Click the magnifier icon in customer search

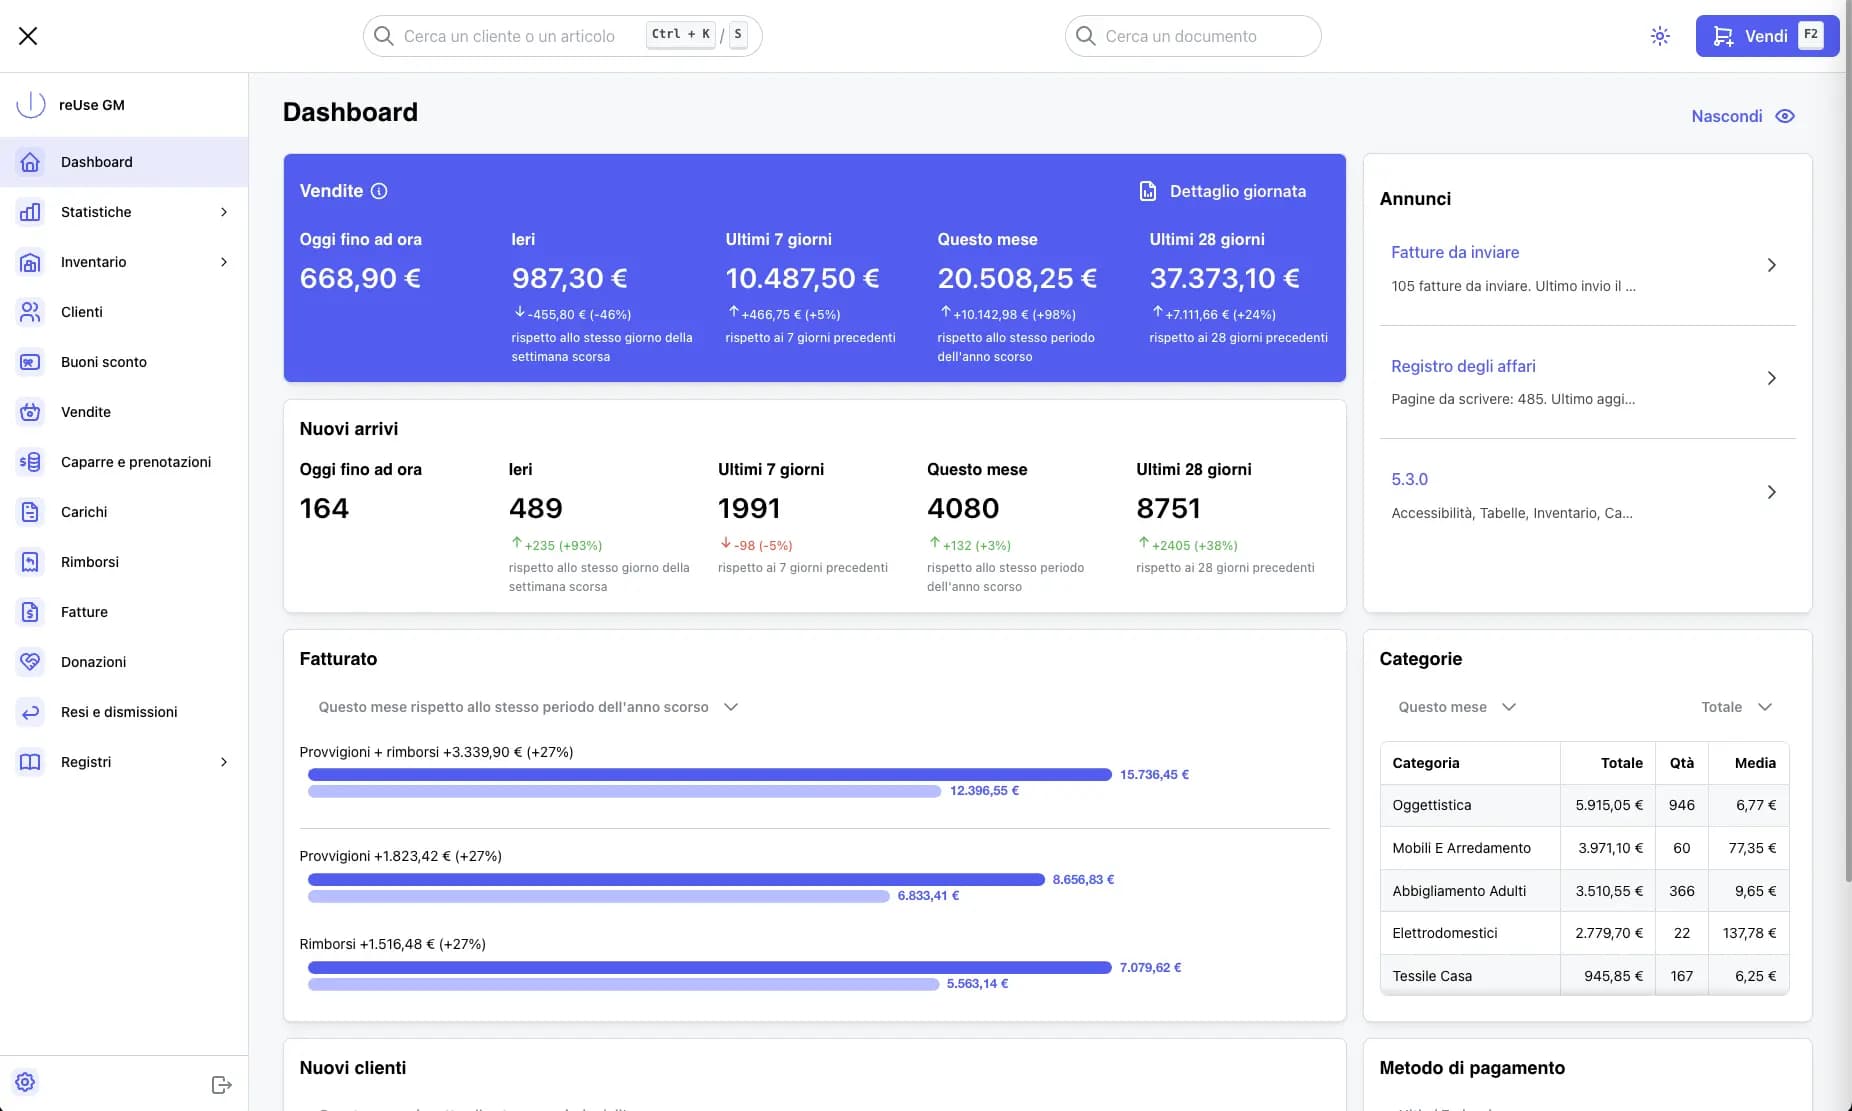point(383,36)
